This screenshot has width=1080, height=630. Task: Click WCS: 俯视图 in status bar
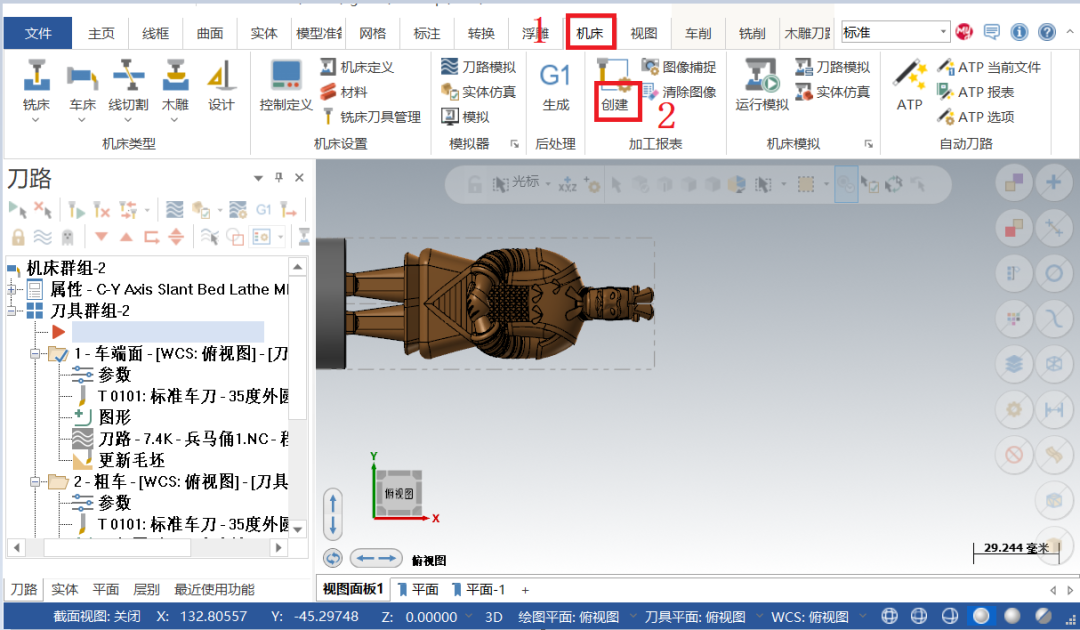pos(810,616)
